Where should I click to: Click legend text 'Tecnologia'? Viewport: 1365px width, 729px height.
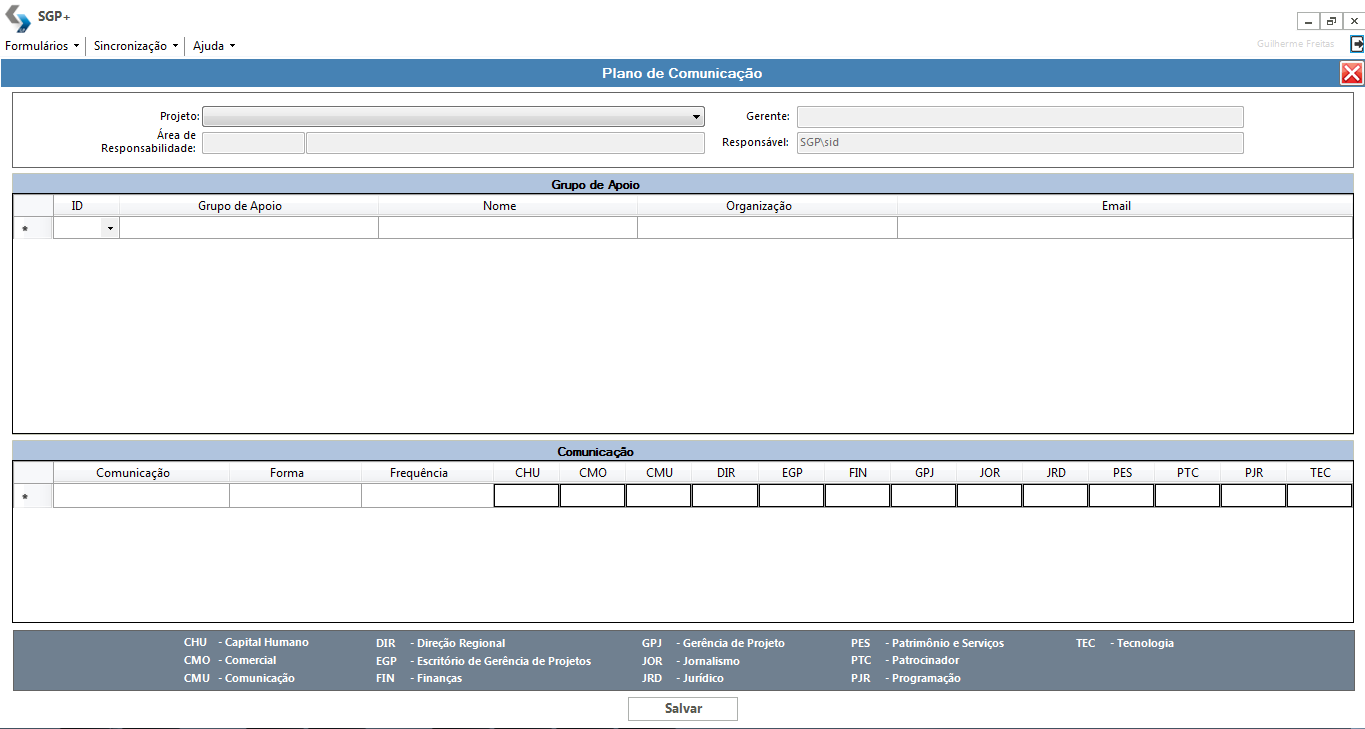(x=1145, y=643)
